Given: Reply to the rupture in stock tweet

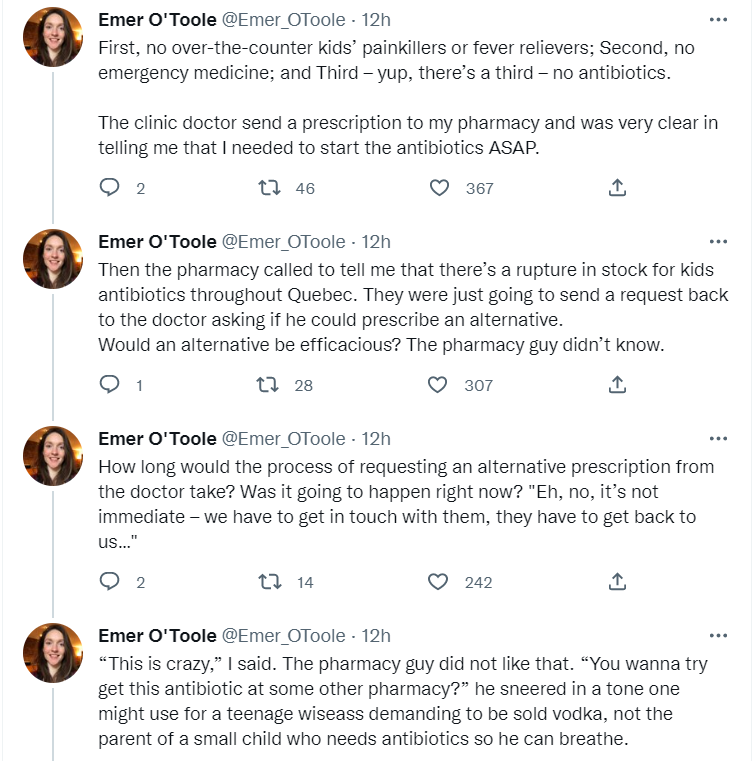Looking at the screenshot, I should click(x=111, y=385).
